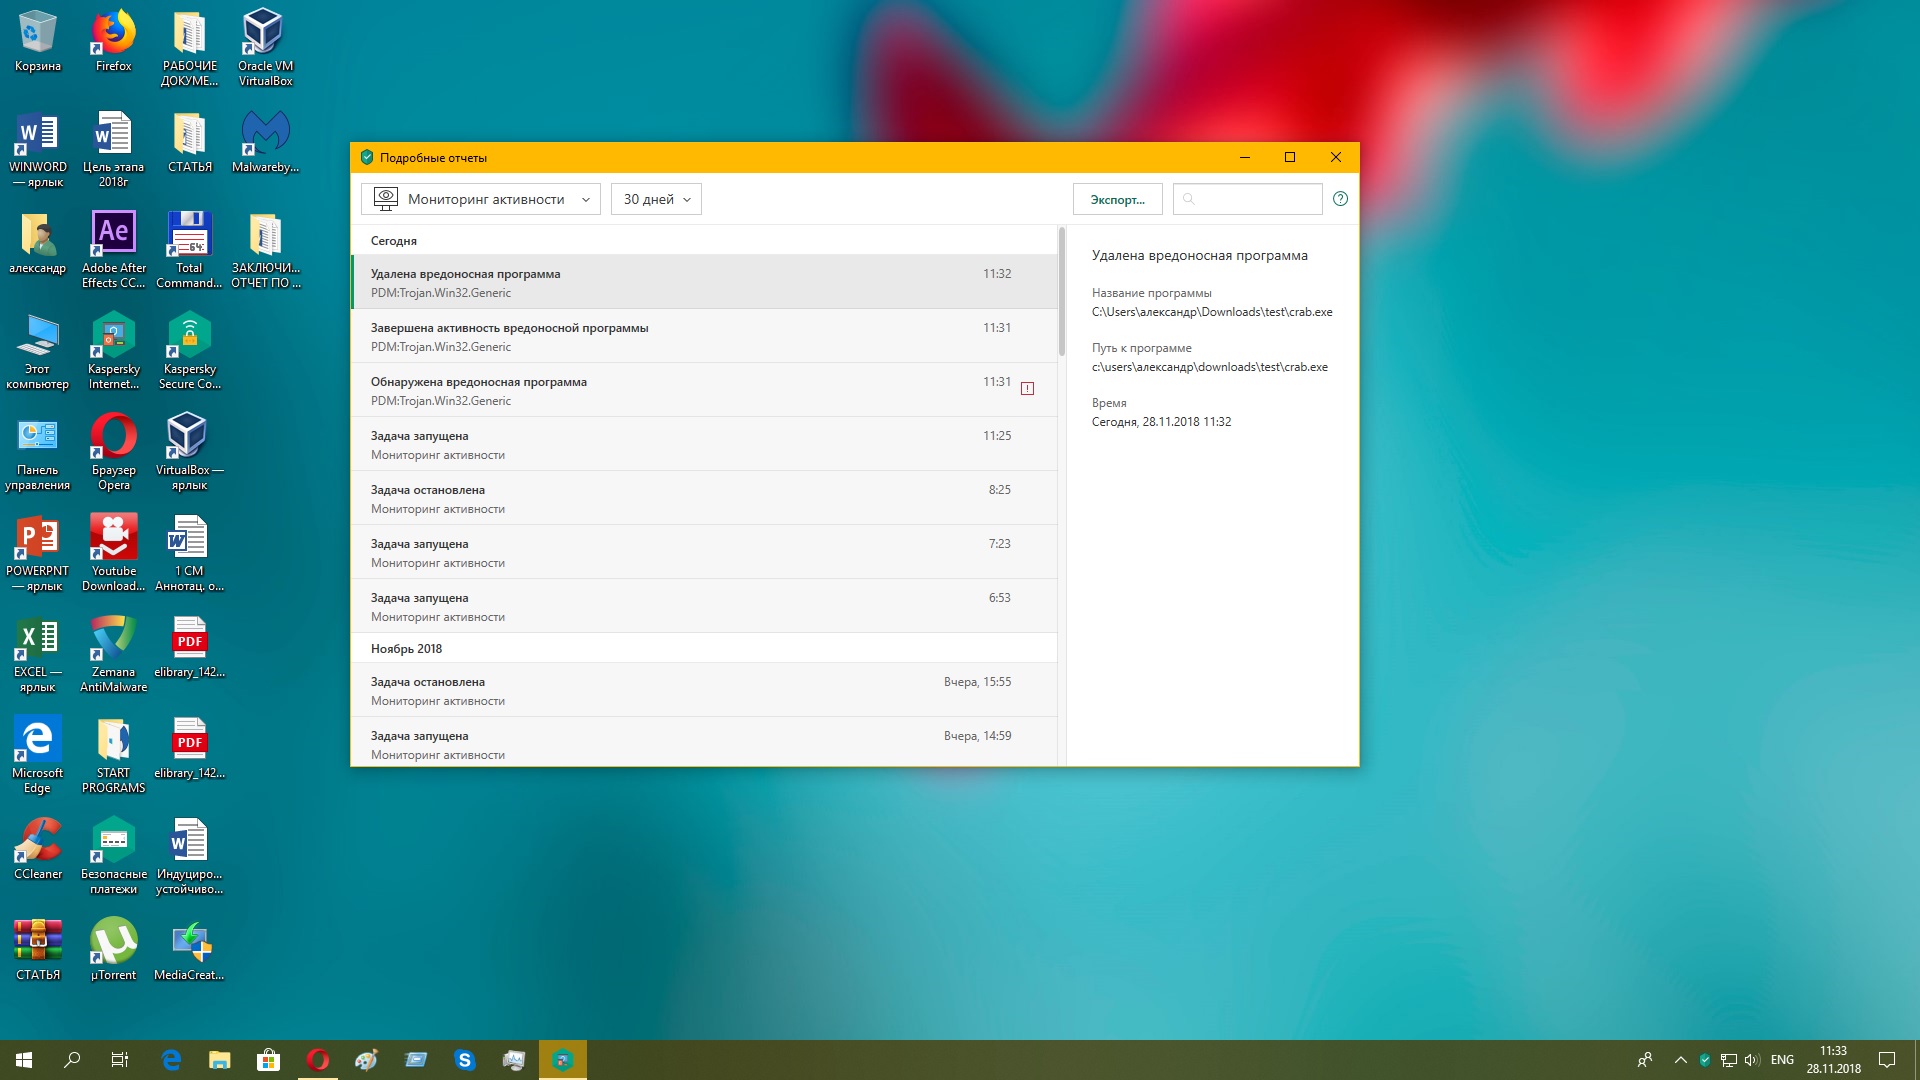Click red alert icon on detected malware entry

(1027, 388)
